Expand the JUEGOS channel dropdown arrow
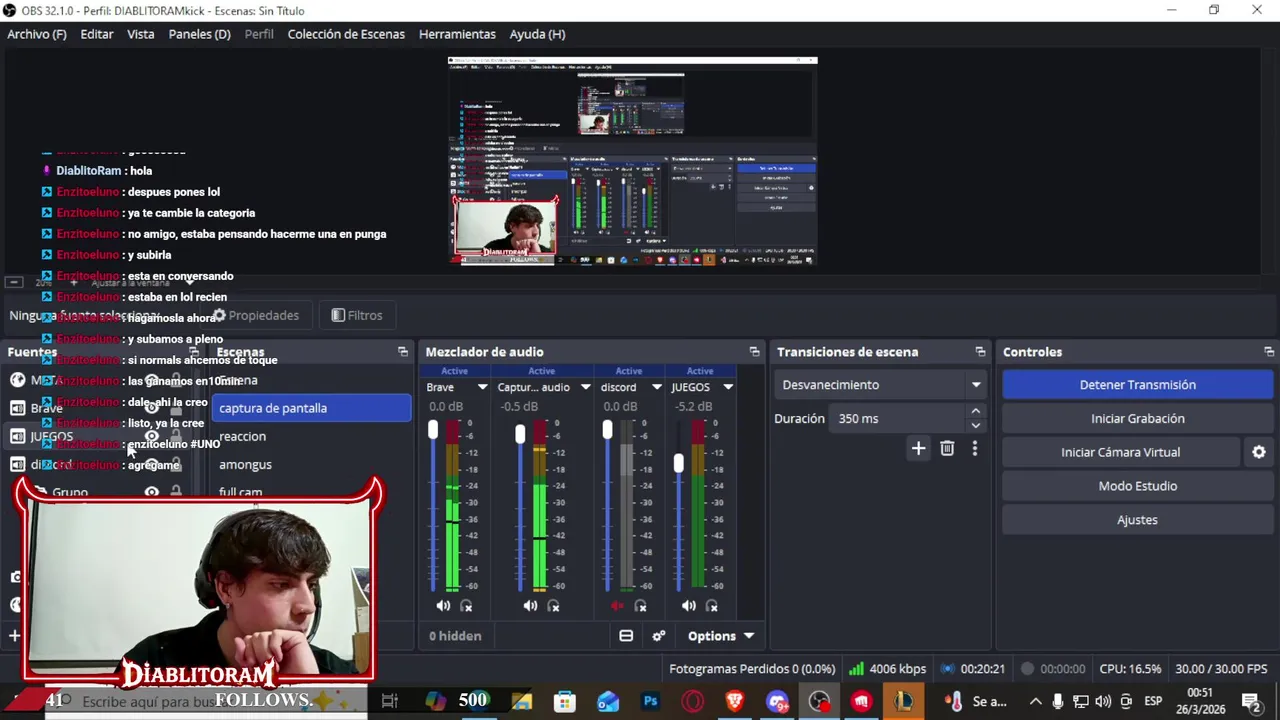 point(728,387)
